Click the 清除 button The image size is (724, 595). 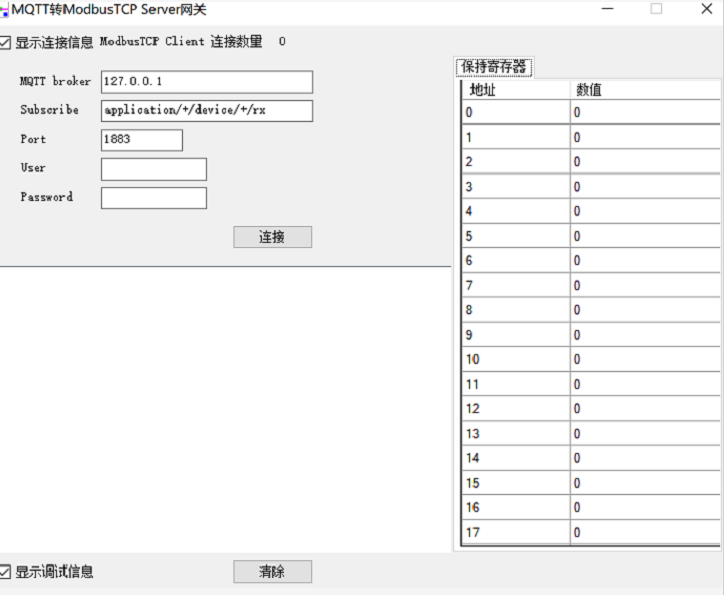click(x=272, y=571)
